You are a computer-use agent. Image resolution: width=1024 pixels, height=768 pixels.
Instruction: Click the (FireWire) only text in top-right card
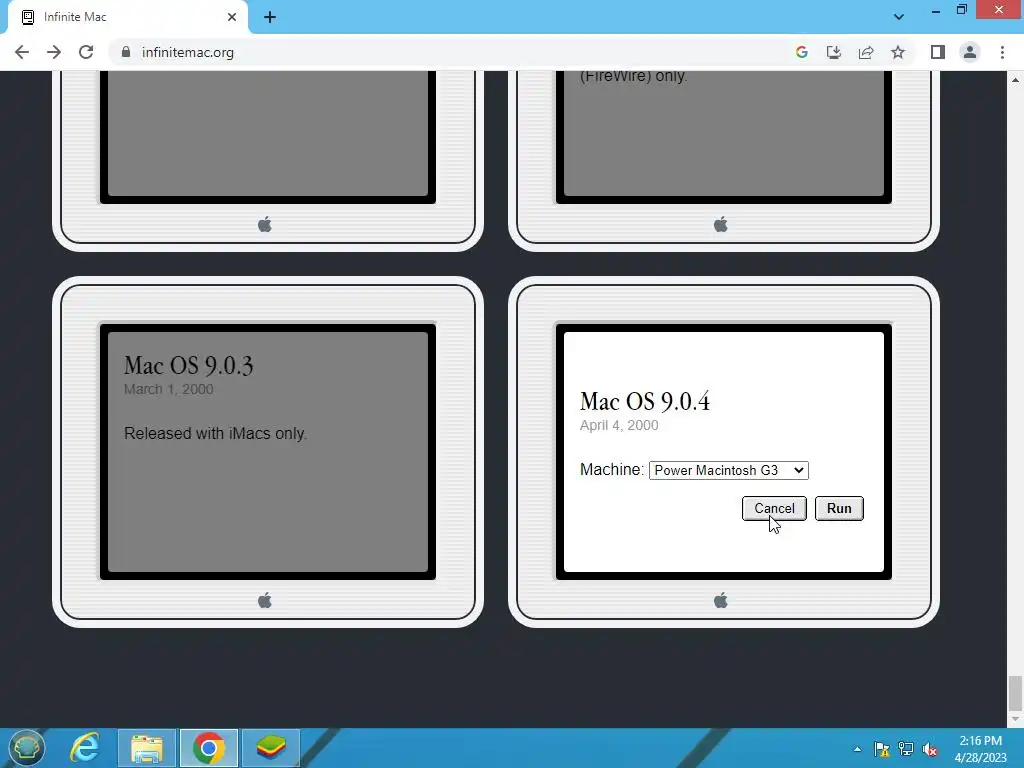pos(633,76)
